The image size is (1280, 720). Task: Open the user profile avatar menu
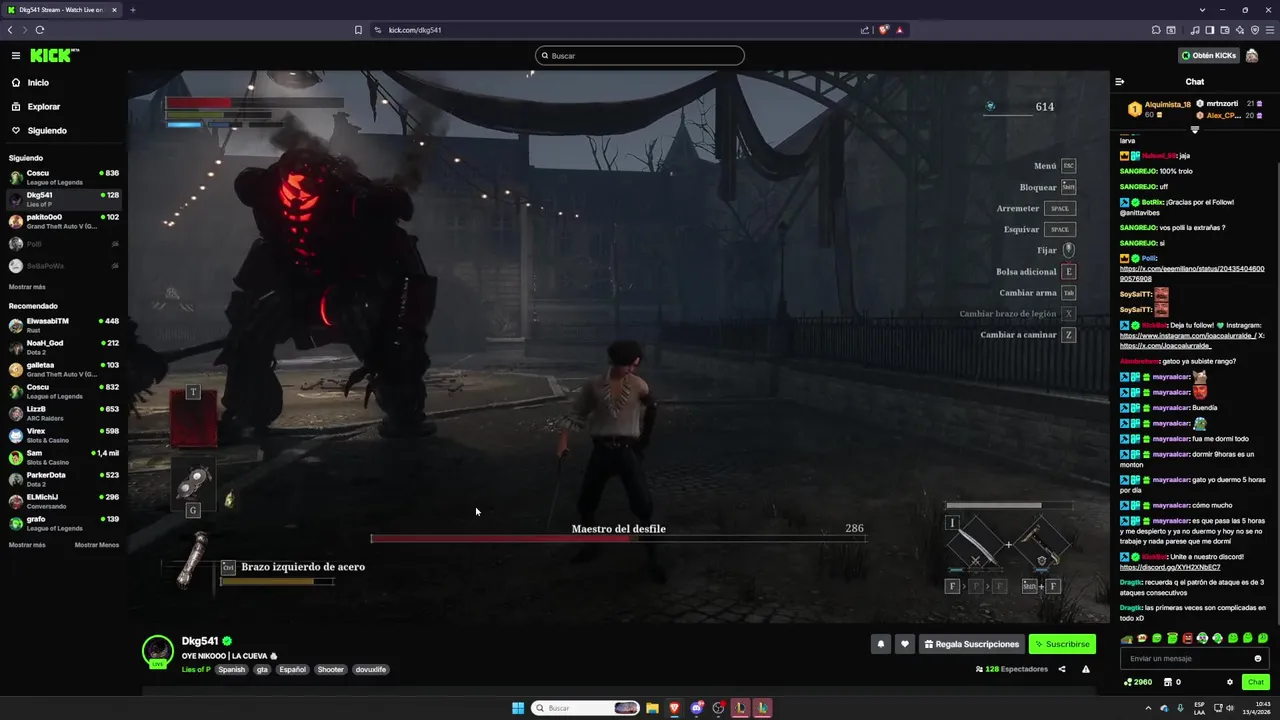[x=1252, y=56]
